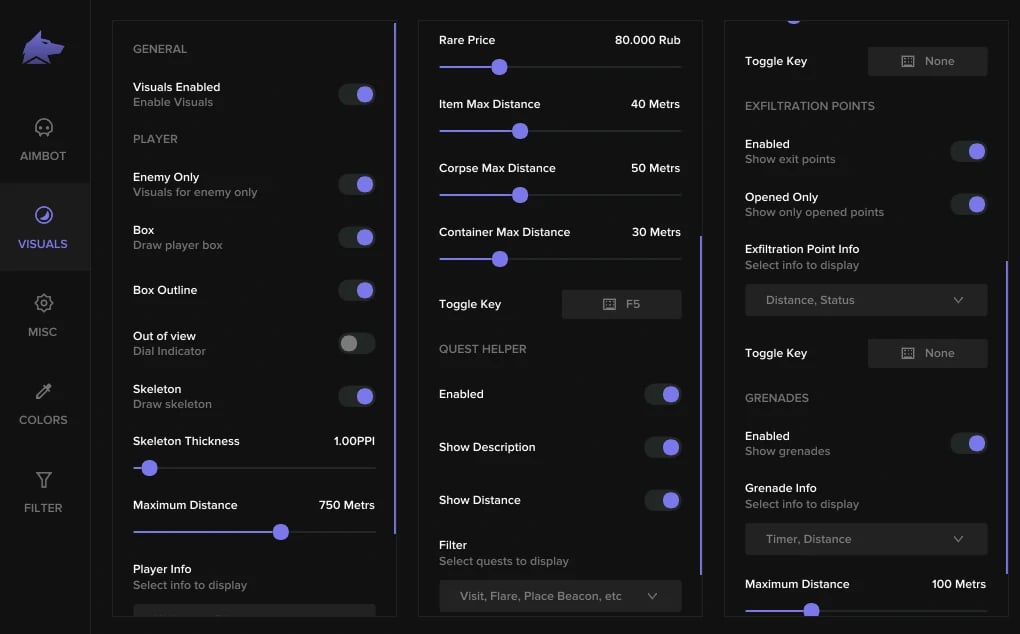Screen dimensions: 1020x634
Task: Turn off Quest Helper Show Description
Action: tap(663, 447)
